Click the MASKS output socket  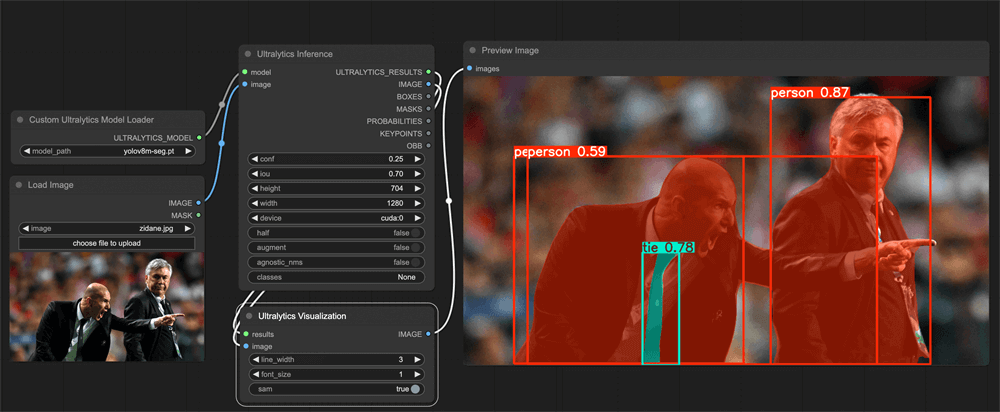tap(429, 109)
